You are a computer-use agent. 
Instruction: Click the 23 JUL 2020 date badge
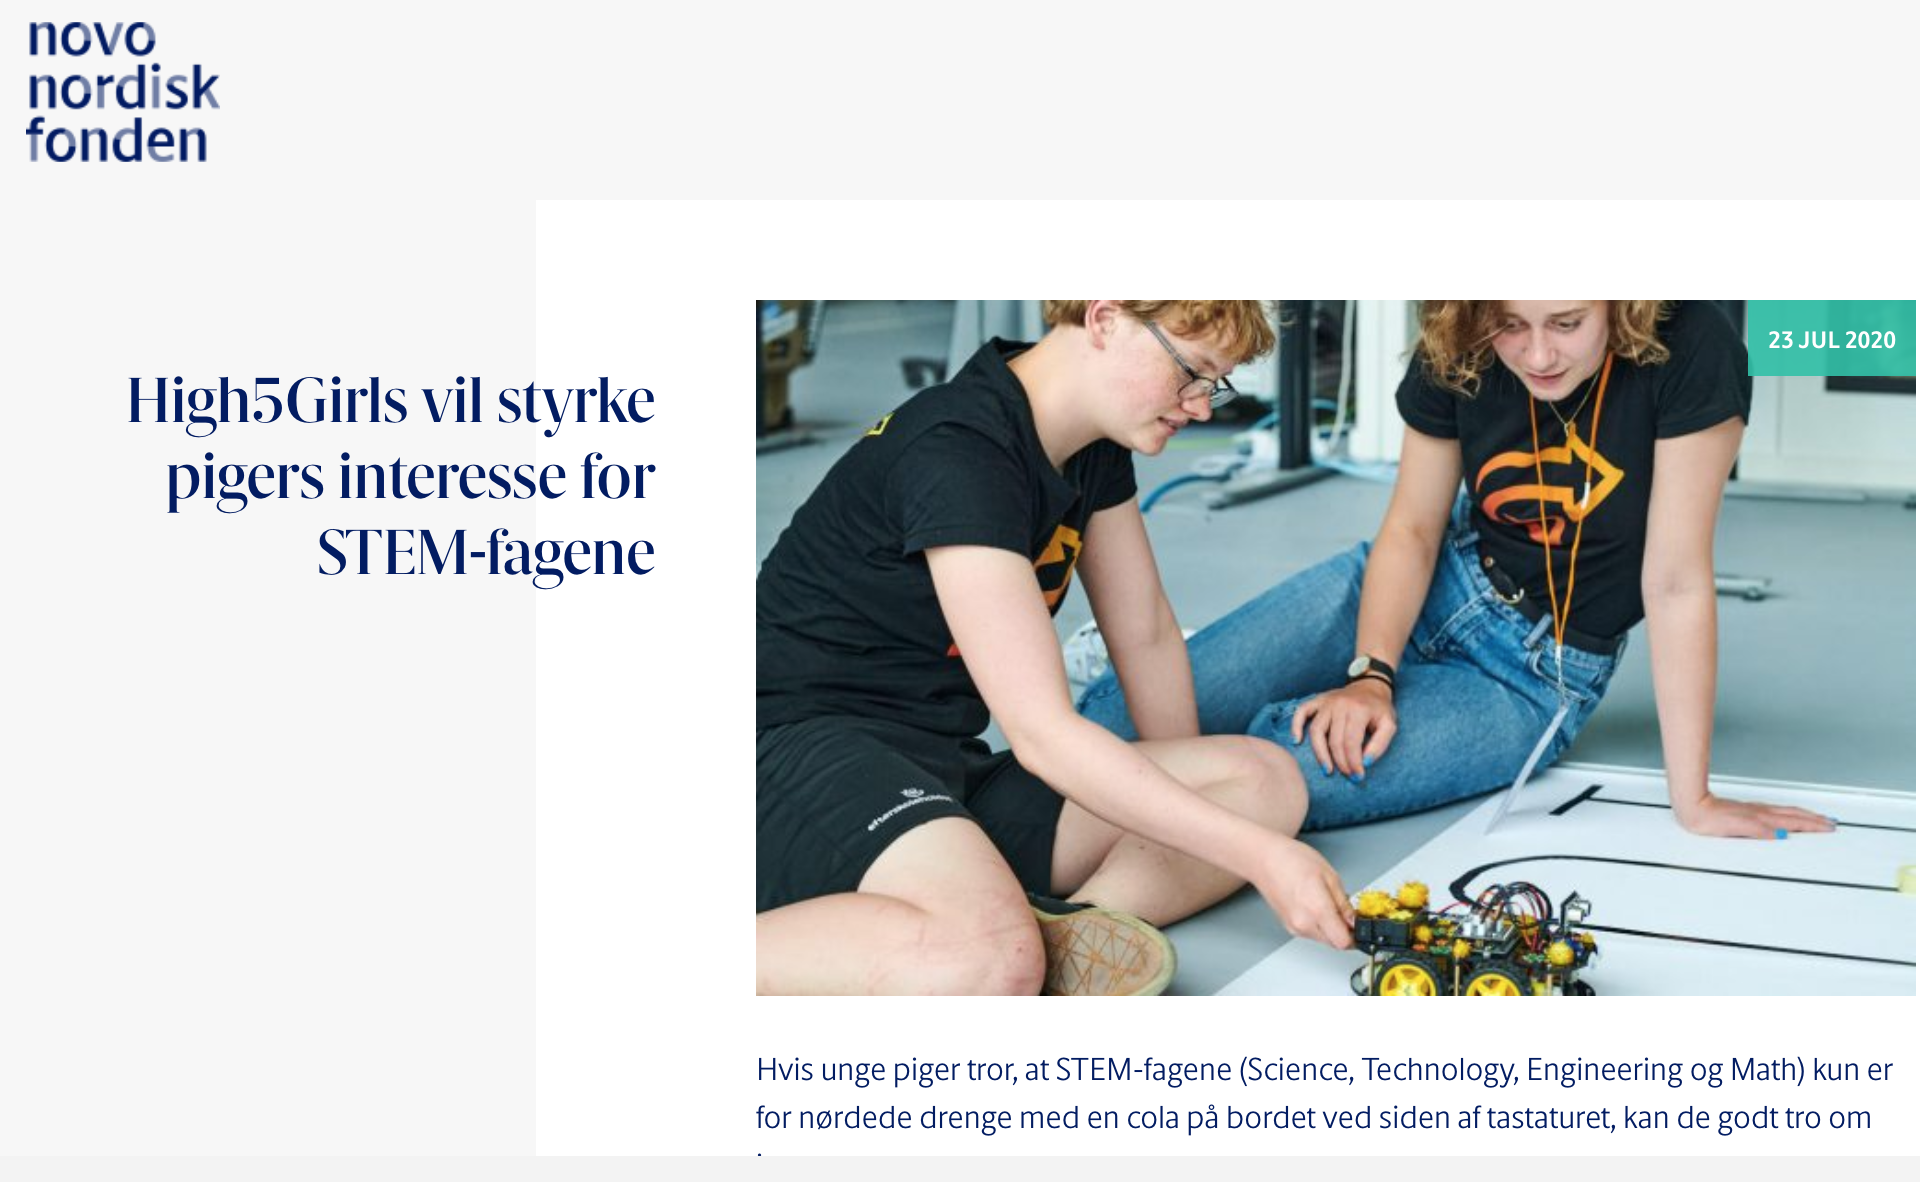(x=1831, y=339)
